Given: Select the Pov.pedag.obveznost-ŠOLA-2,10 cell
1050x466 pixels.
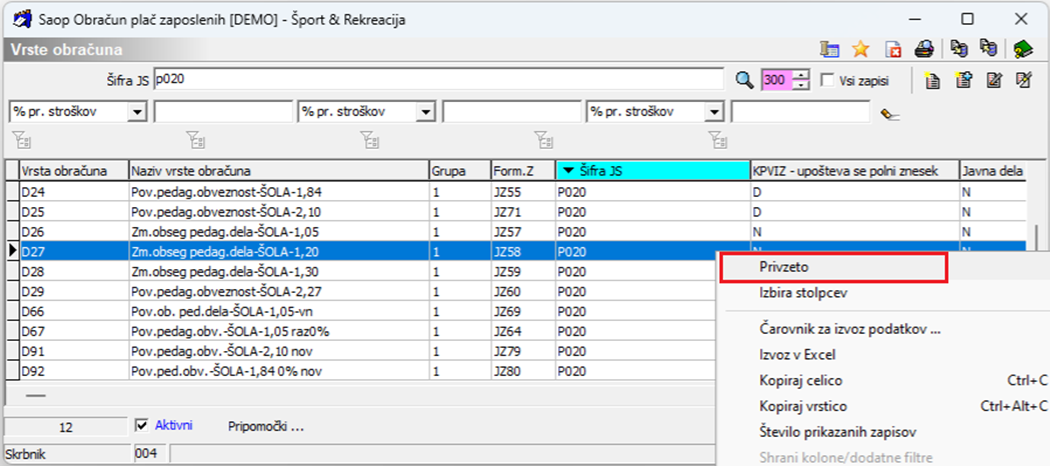Looking at the screenshot, I should tap(279, 212).
